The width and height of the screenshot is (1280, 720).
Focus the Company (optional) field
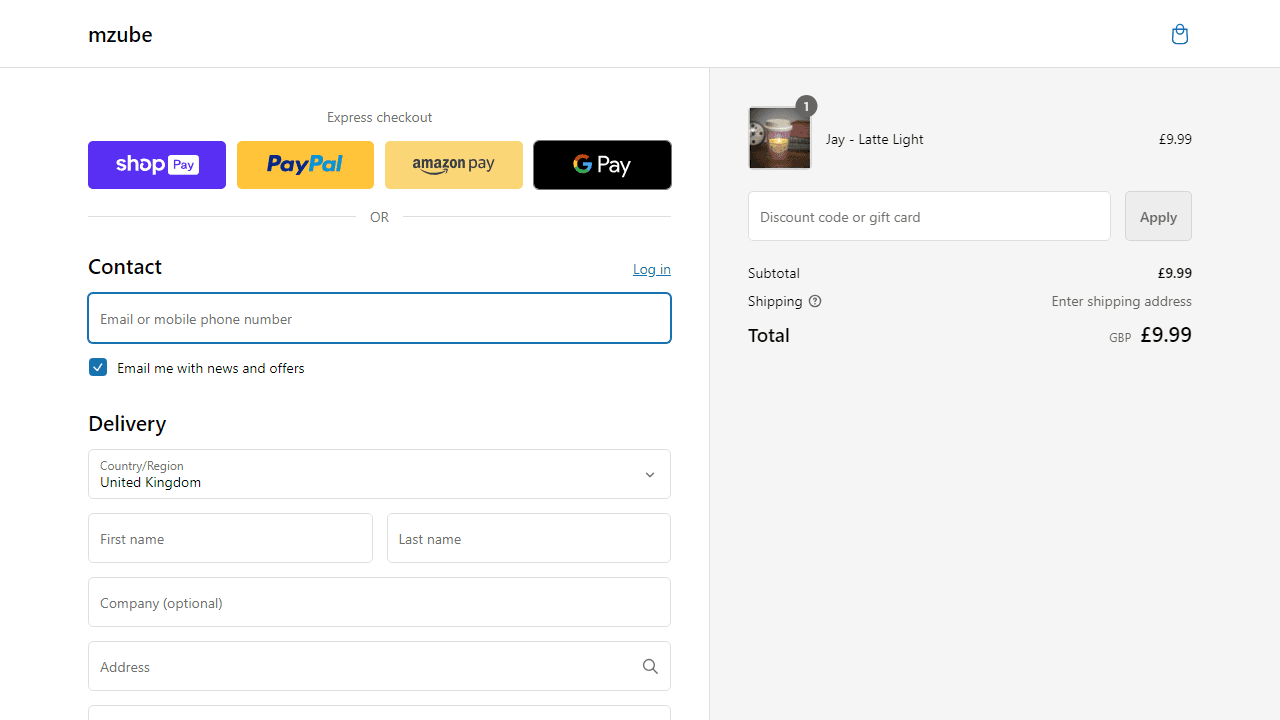tap(379, 602)
